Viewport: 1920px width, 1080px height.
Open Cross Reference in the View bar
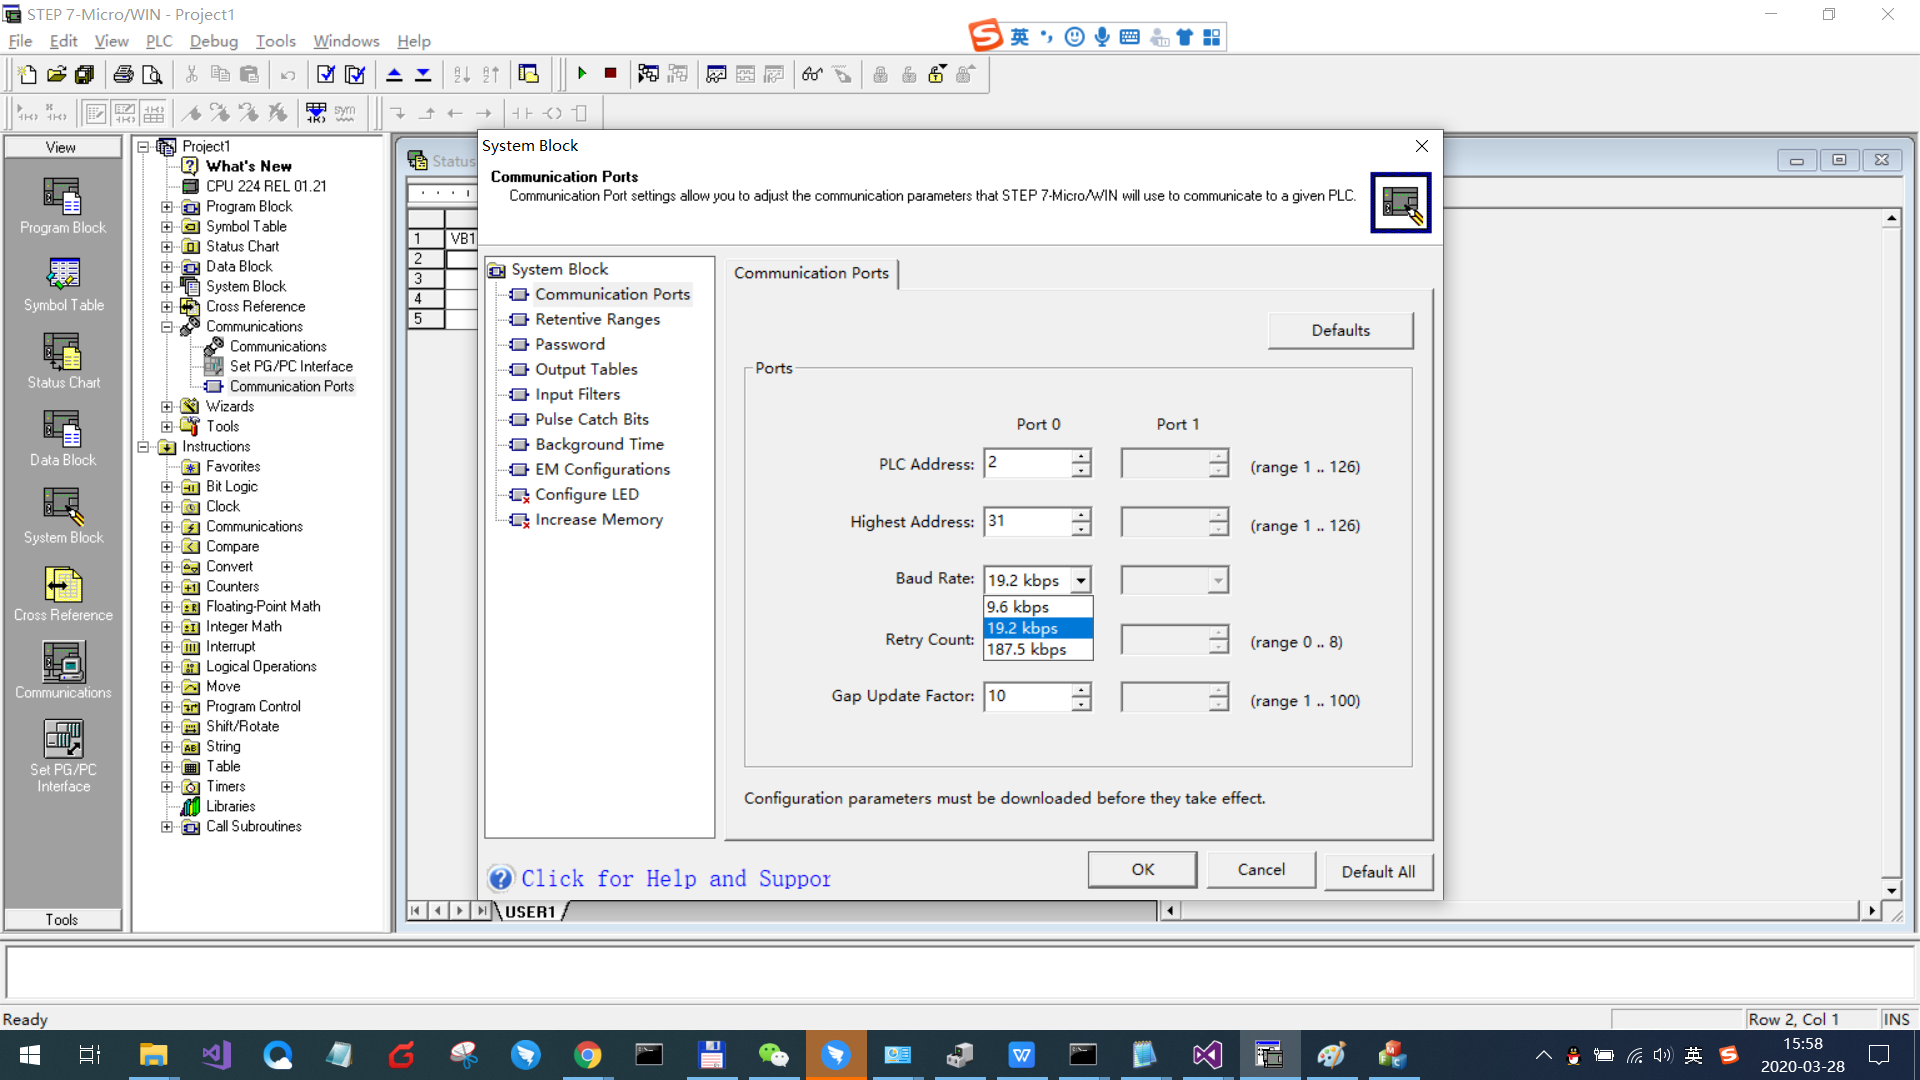pyautogui.click(x=63, y=594)
